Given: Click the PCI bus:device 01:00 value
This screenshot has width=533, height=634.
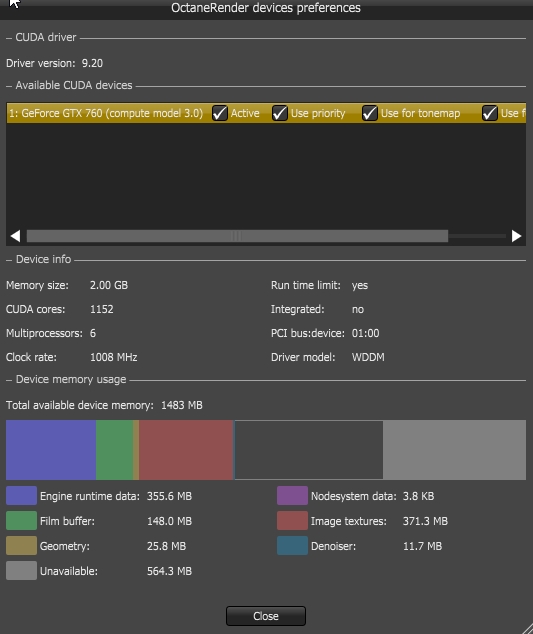Looking at the screenshot, I should (x=366, y=333).
